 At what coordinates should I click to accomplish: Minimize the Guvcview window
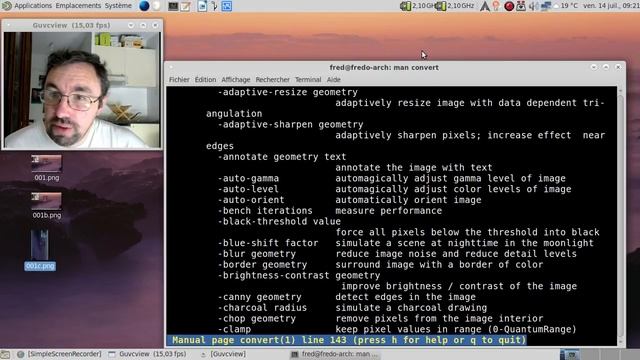(131, 25)
